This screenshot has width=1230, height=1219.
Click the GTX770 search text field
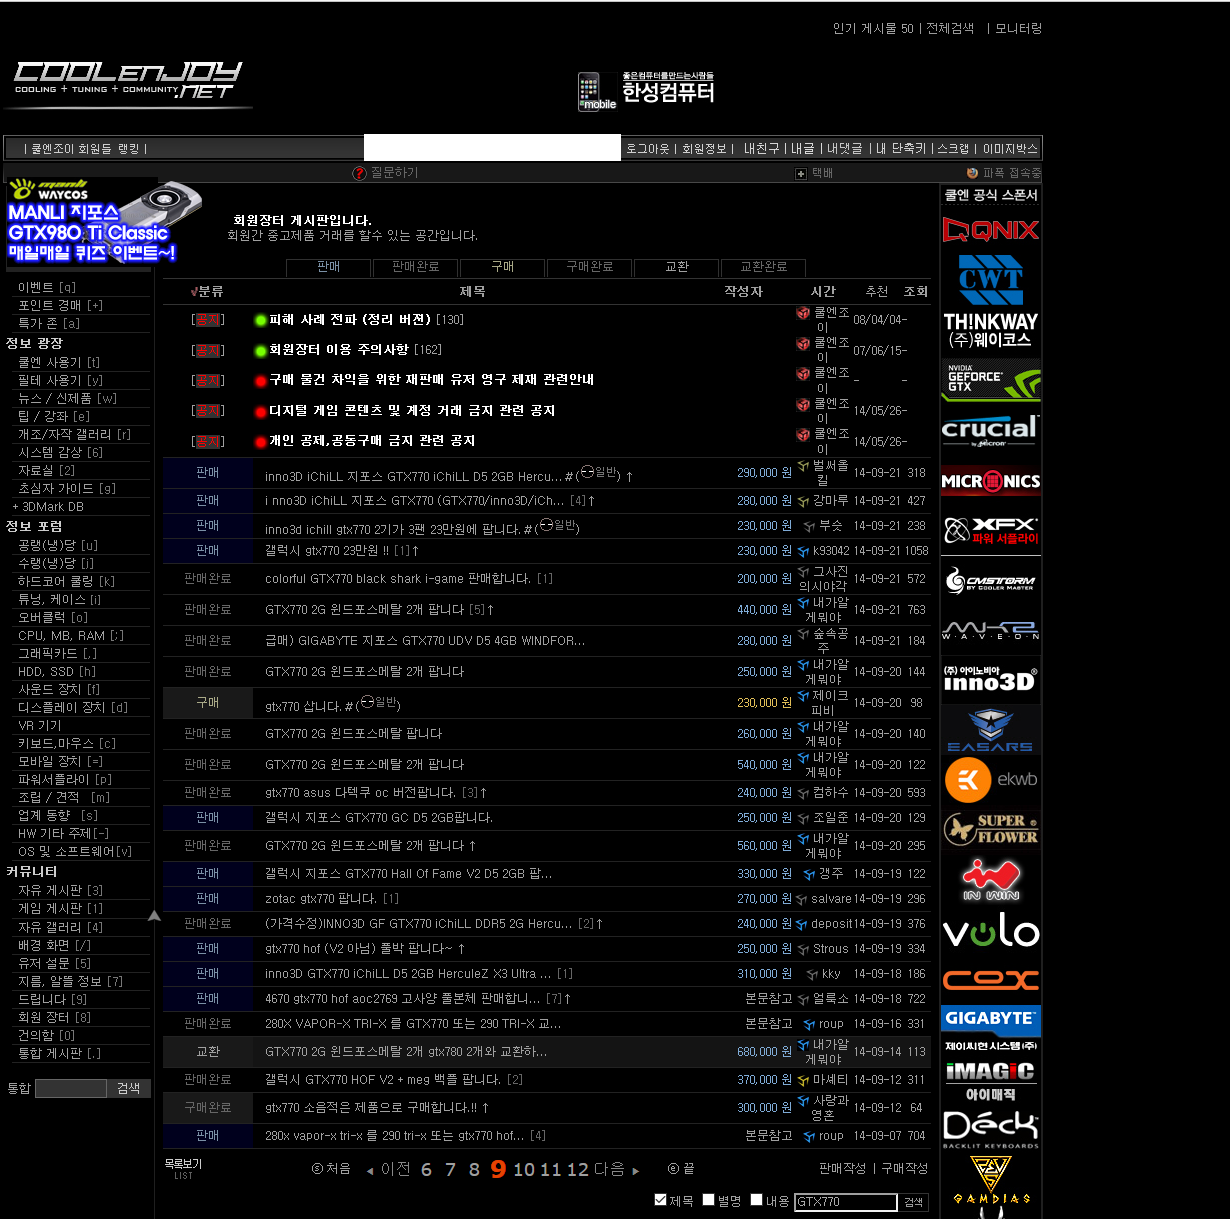pos(845,1202)
